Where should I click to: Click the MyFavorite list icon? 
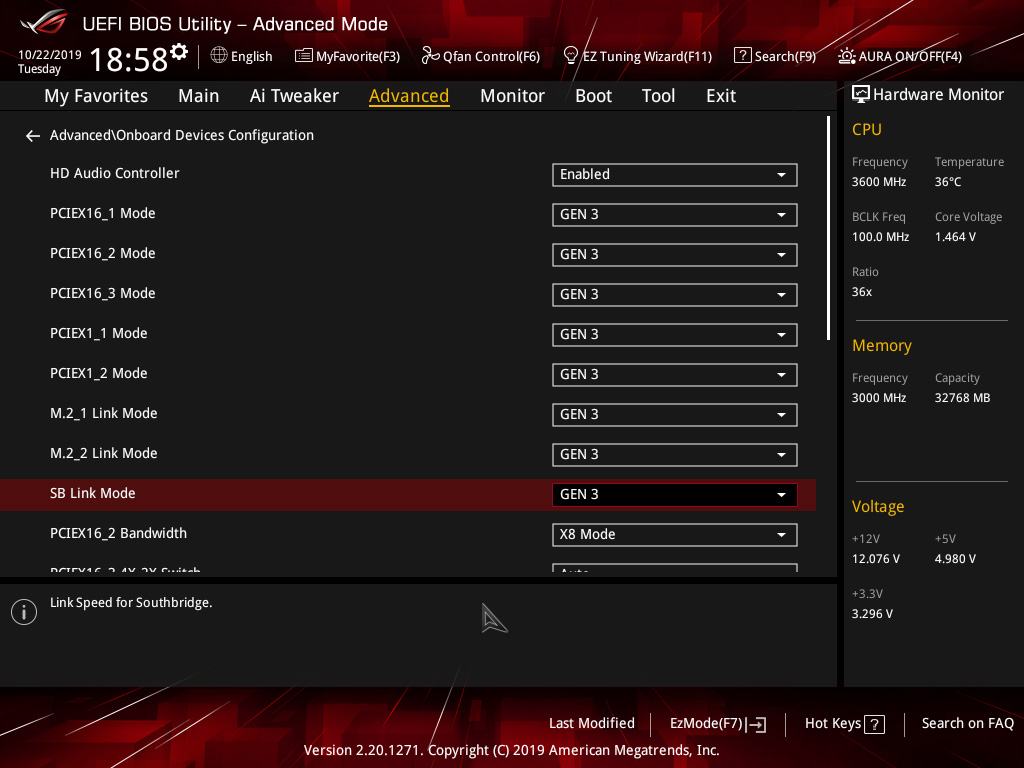point(304,56)
